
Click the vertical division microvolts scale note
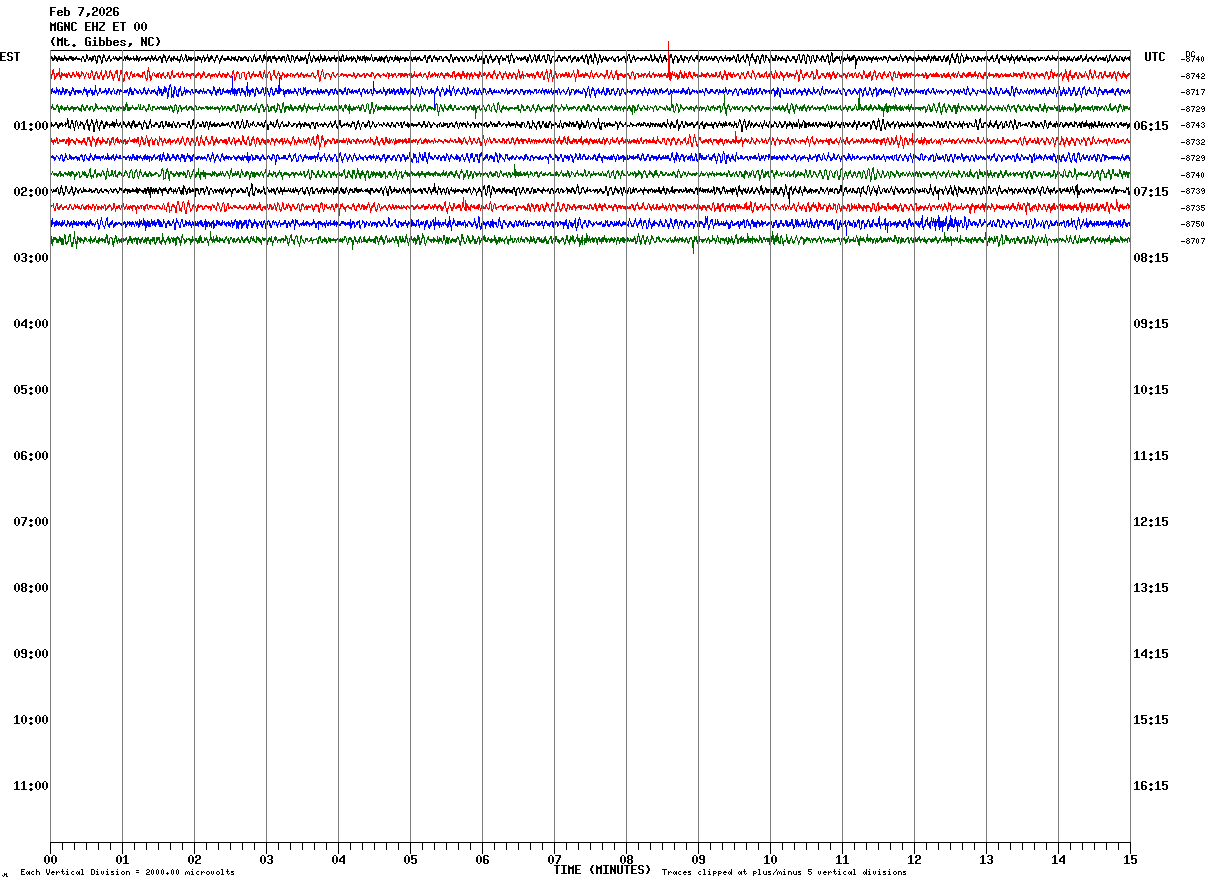127,873
